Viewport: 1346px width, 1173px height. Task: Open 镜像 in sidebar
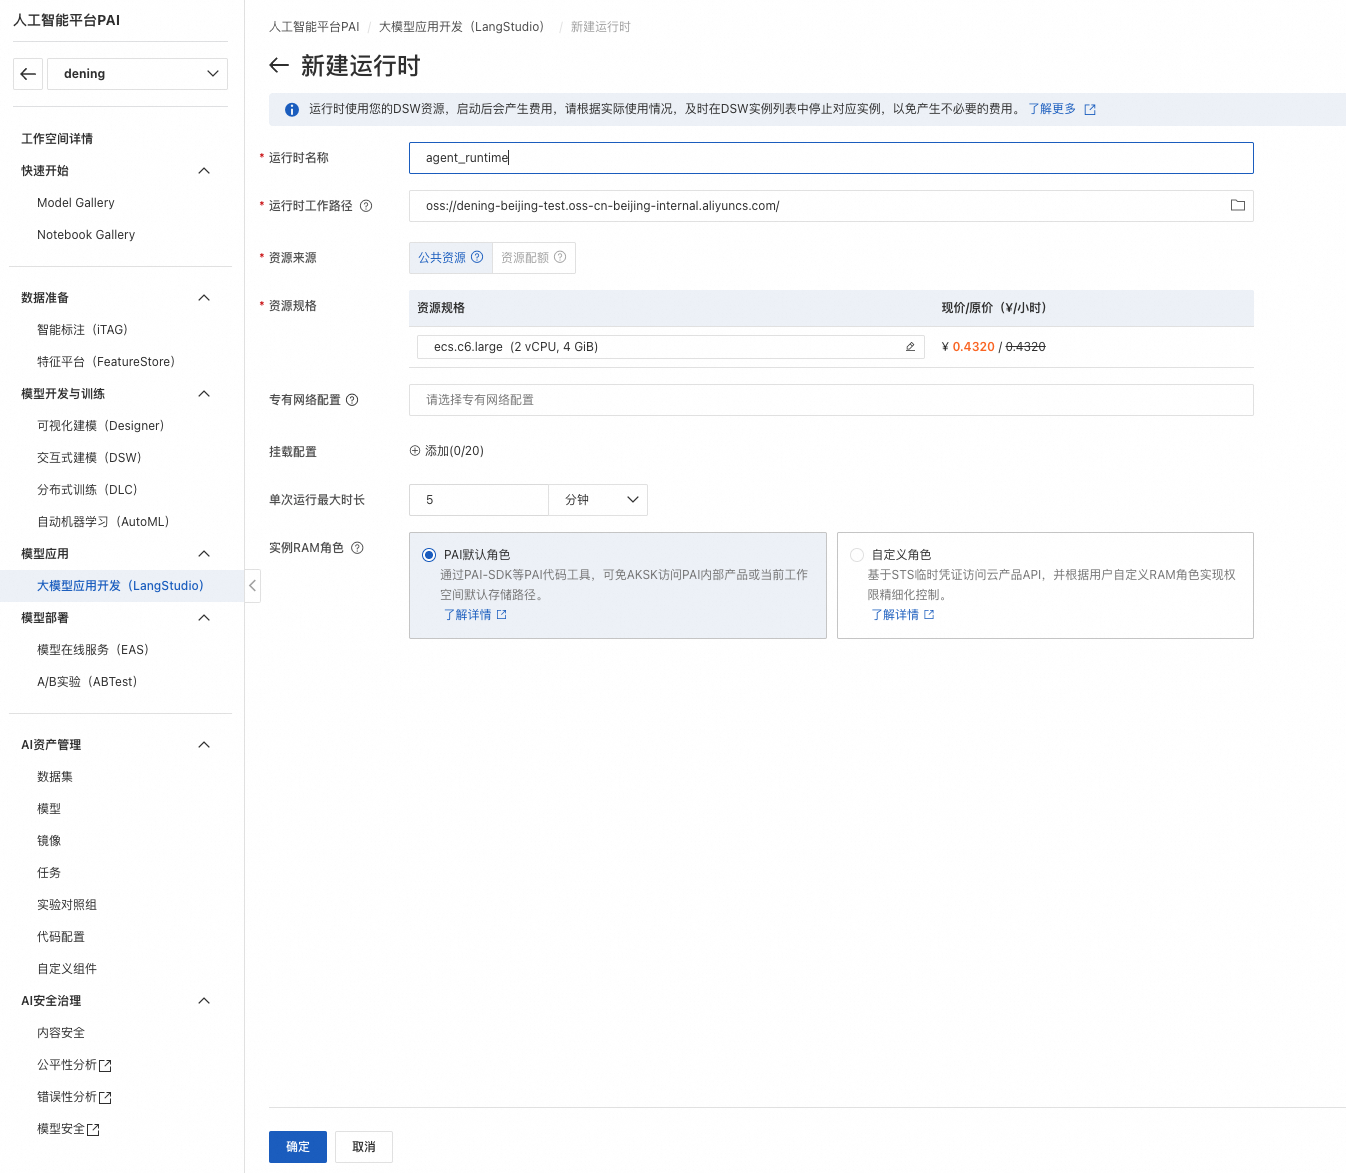click(49, 841)
